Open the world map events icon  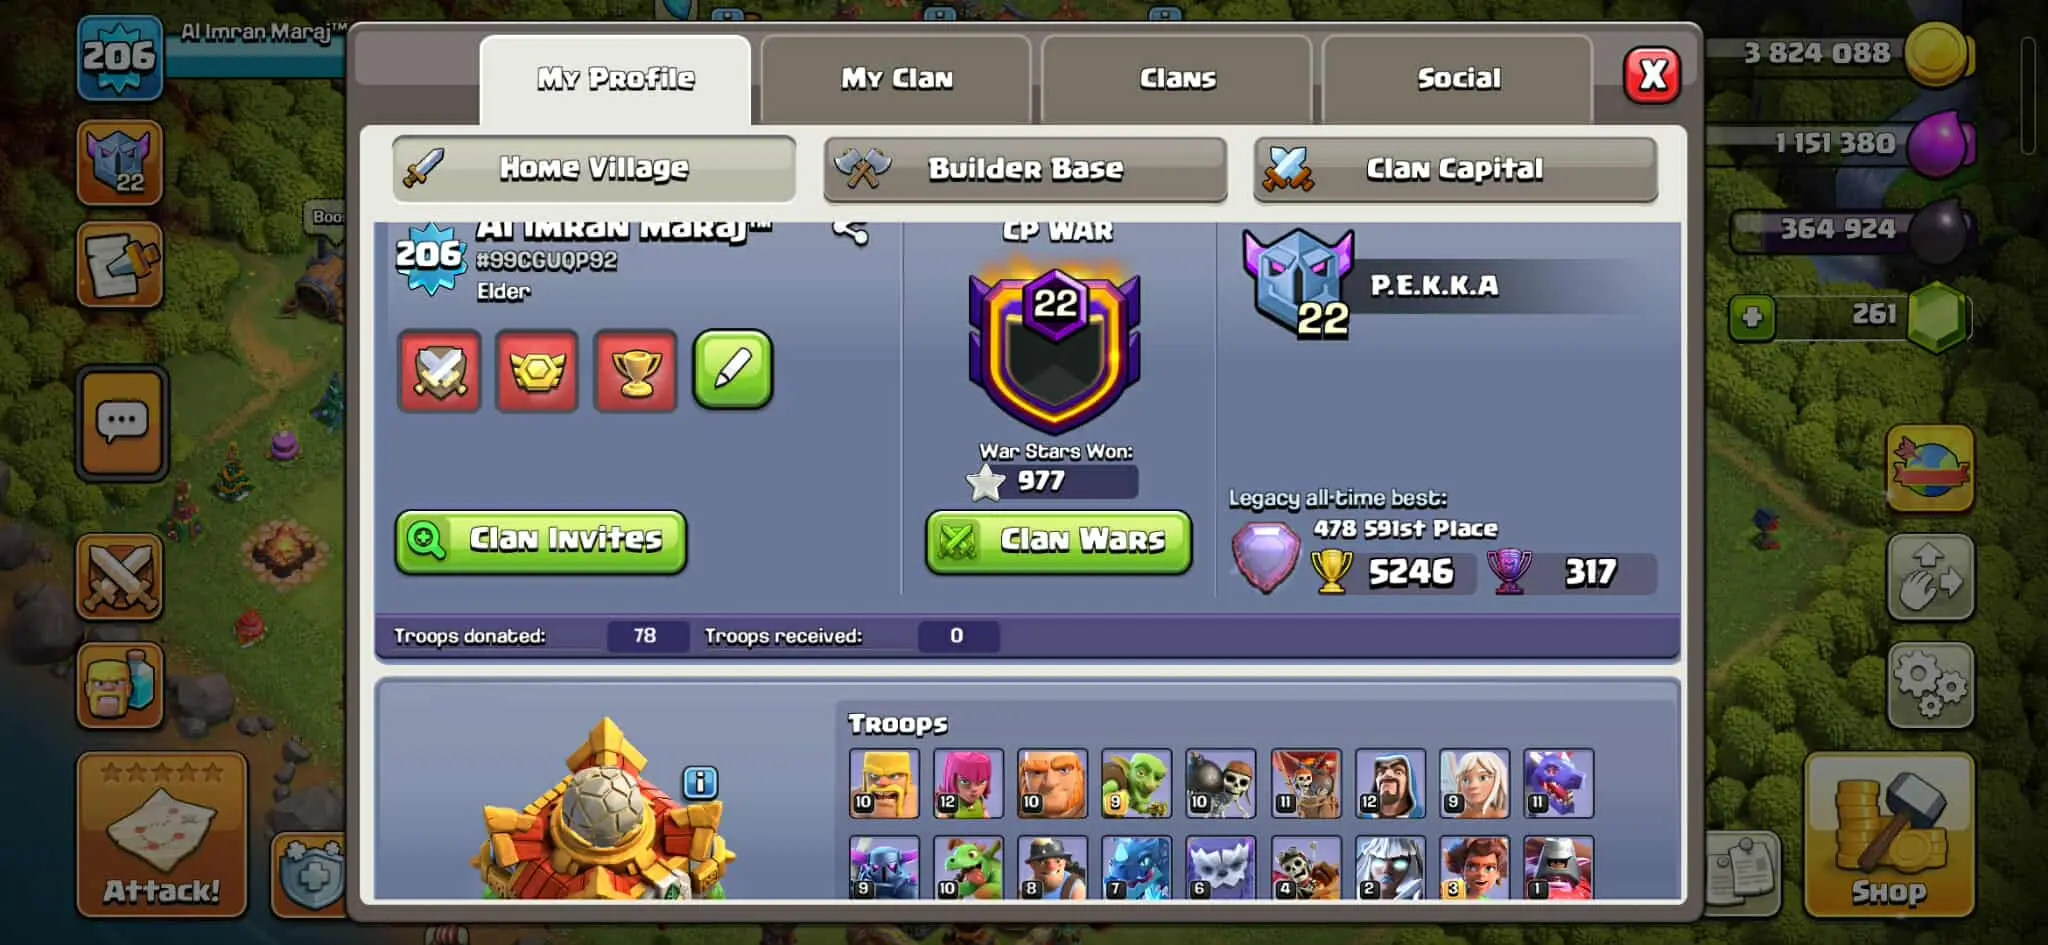(x=1930, y=468)
